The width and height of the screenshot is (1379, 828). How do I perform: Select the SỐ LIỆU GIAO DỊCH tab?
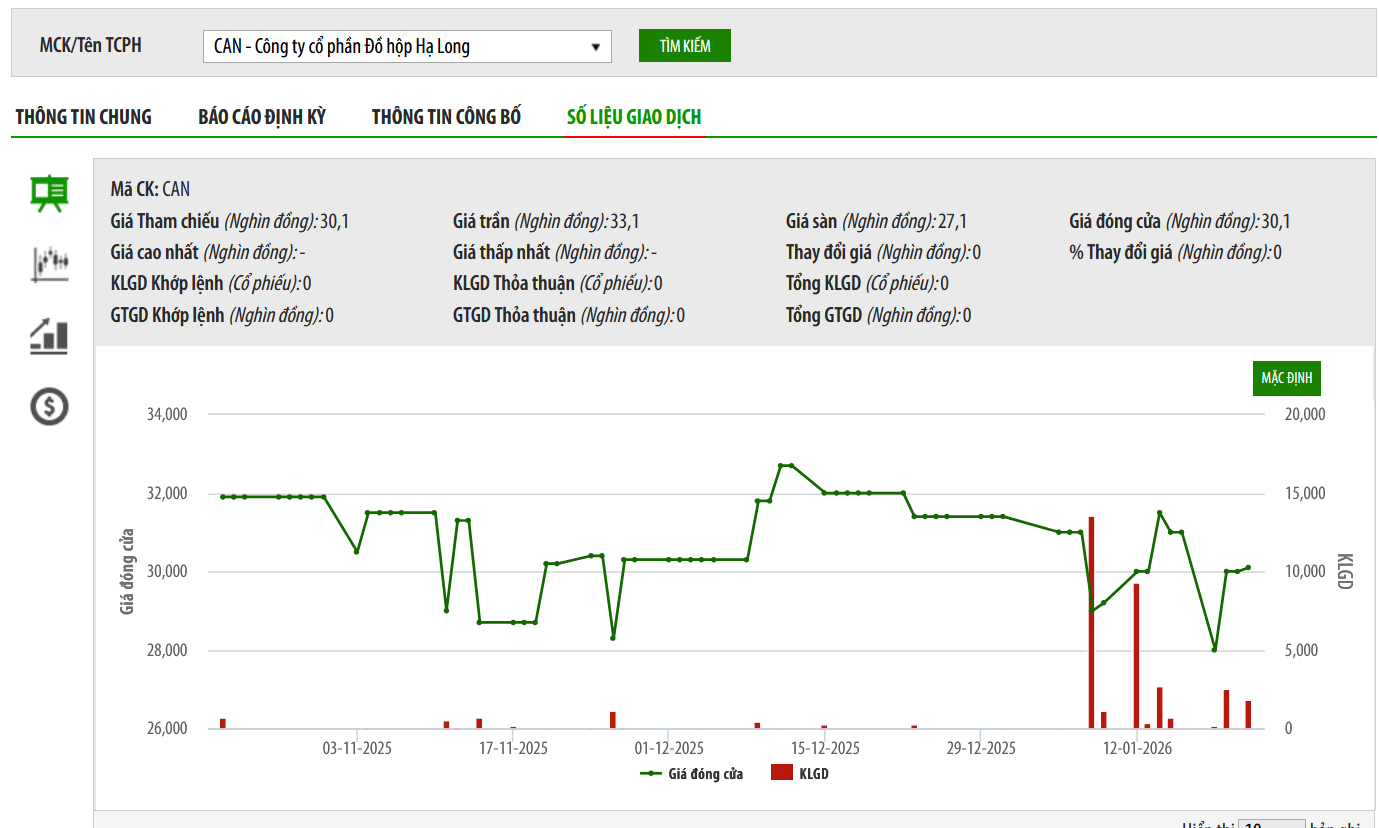[634, 117]
